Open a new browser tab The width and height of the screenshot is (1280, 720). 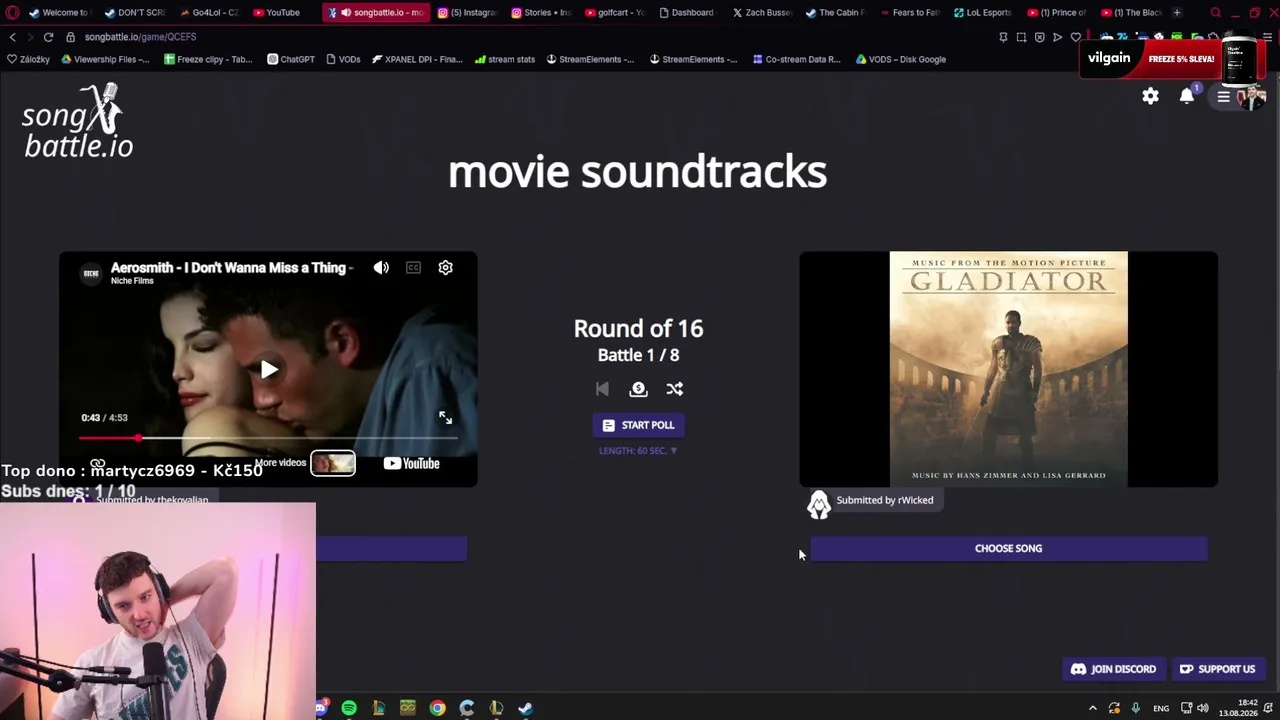[x=1177, y=12]
